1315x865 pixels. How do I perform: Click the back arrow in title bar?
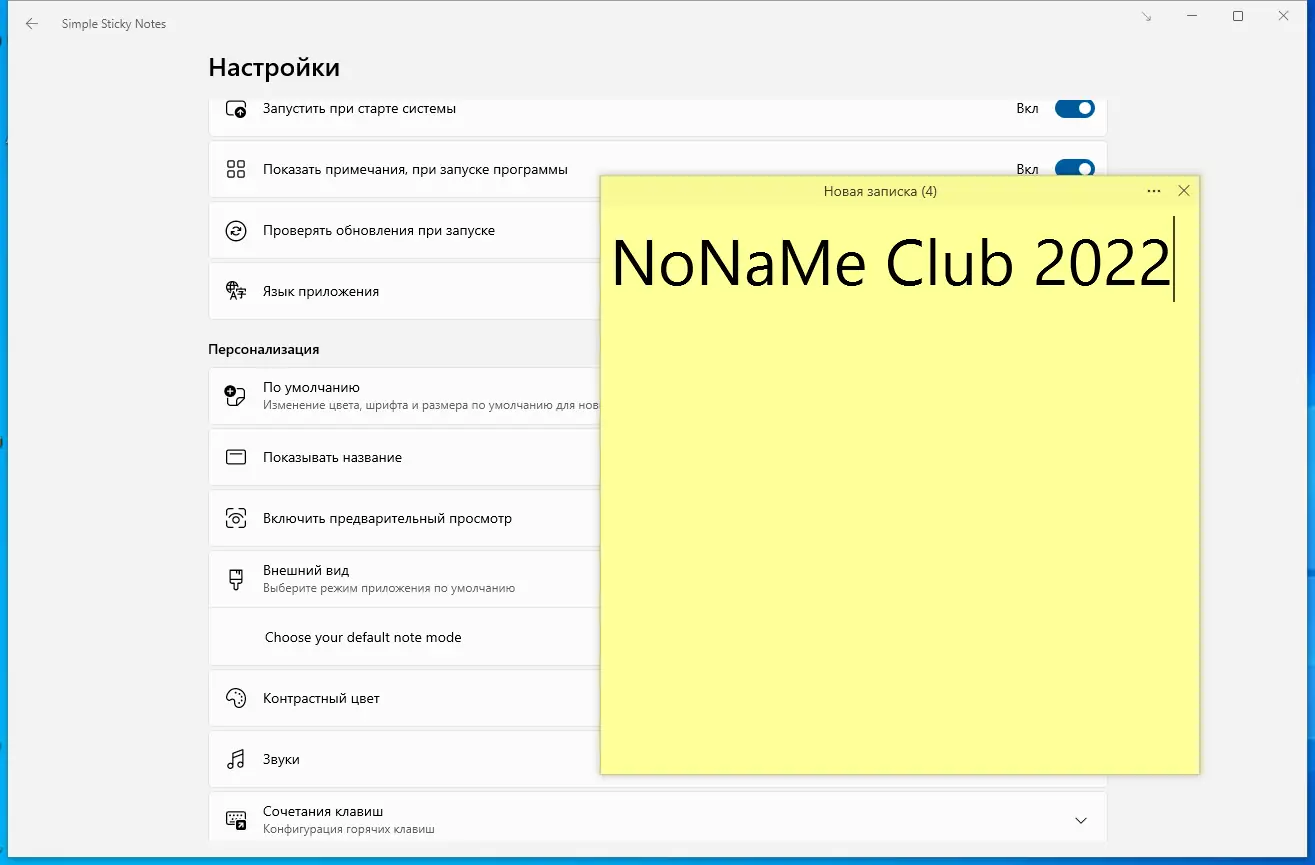click(32, 24)
